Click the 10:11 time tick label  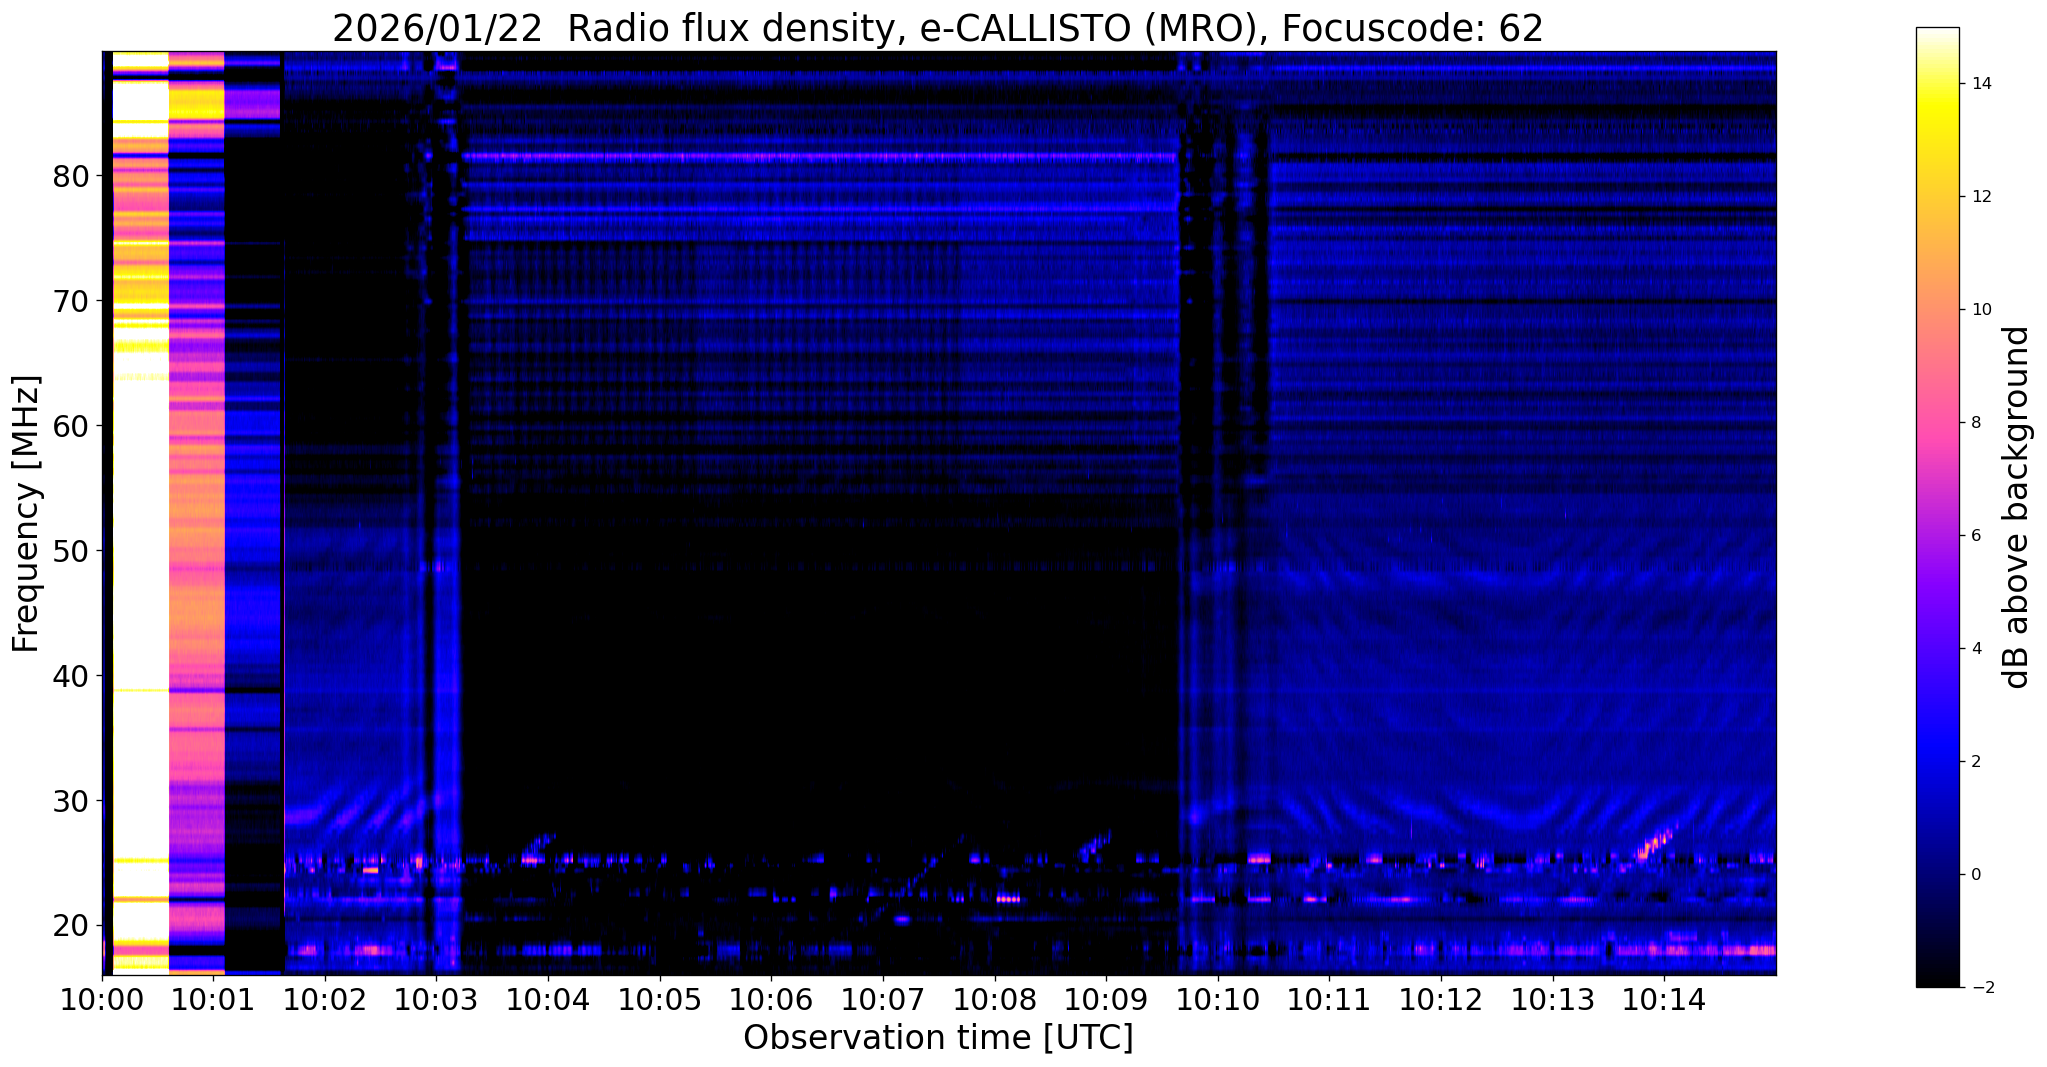(x=1329, y=1000)
